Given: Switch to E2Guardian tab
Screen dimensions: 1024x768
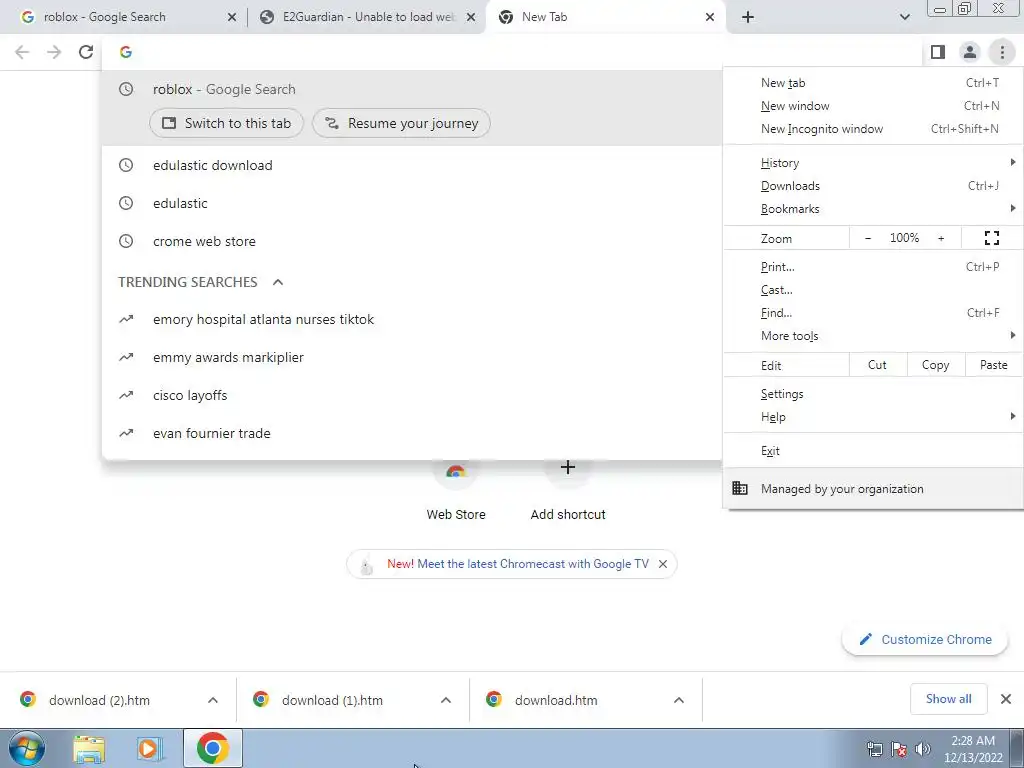Looking at the screenshot, I should coord(366,17).
